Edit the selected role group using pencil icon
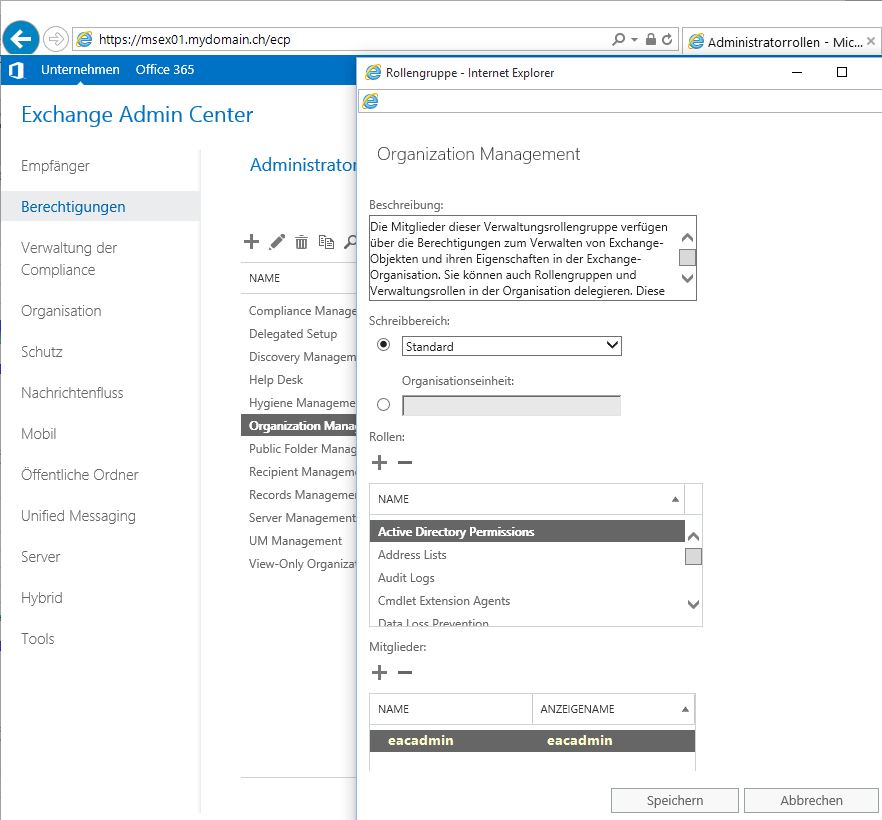 [x=276, y=242]
